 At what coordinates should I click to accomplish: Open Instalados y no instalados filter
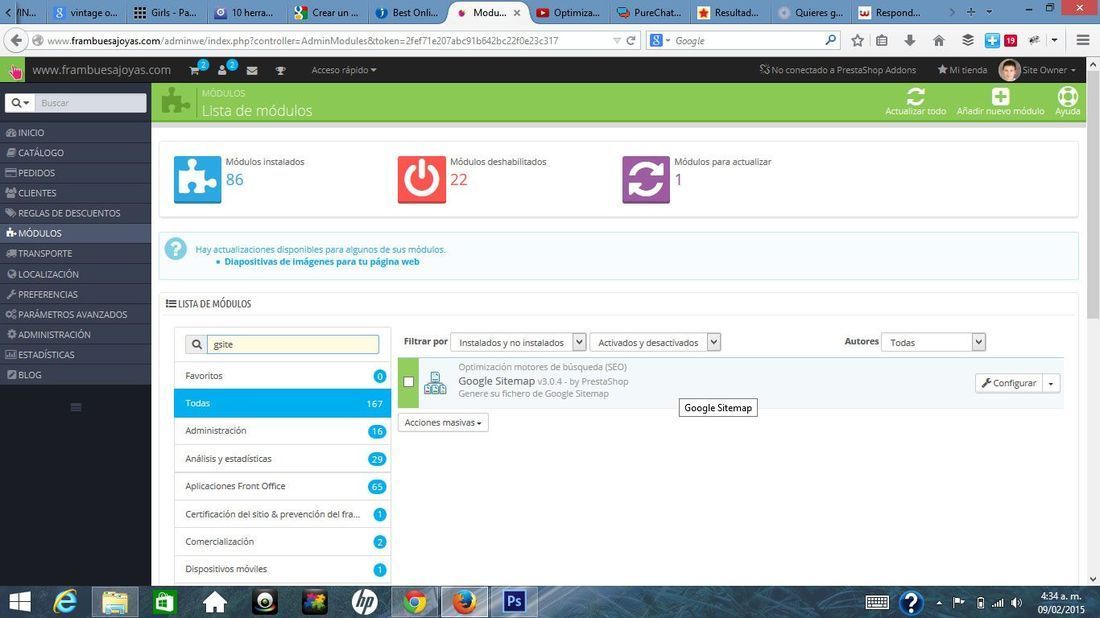[x=518, y=342]
